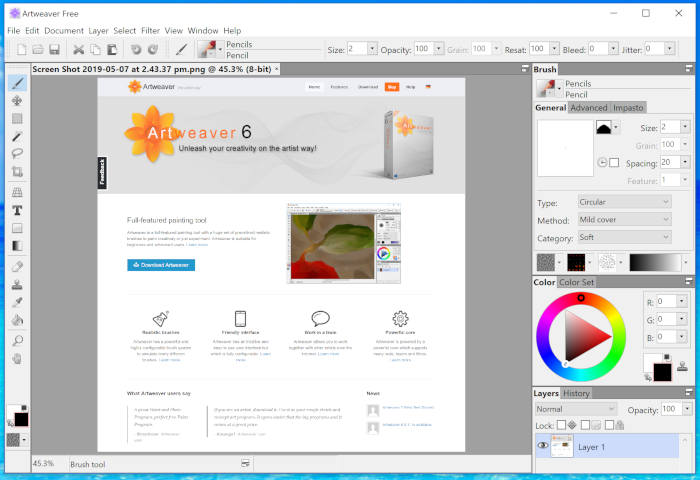Switch to the History tab
This screenshot has width=700, height=480.
tap(576, 393)
